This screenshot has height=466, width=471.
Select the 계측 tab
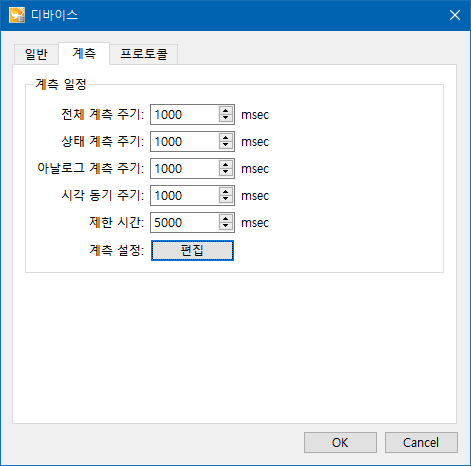coord(84,53)
